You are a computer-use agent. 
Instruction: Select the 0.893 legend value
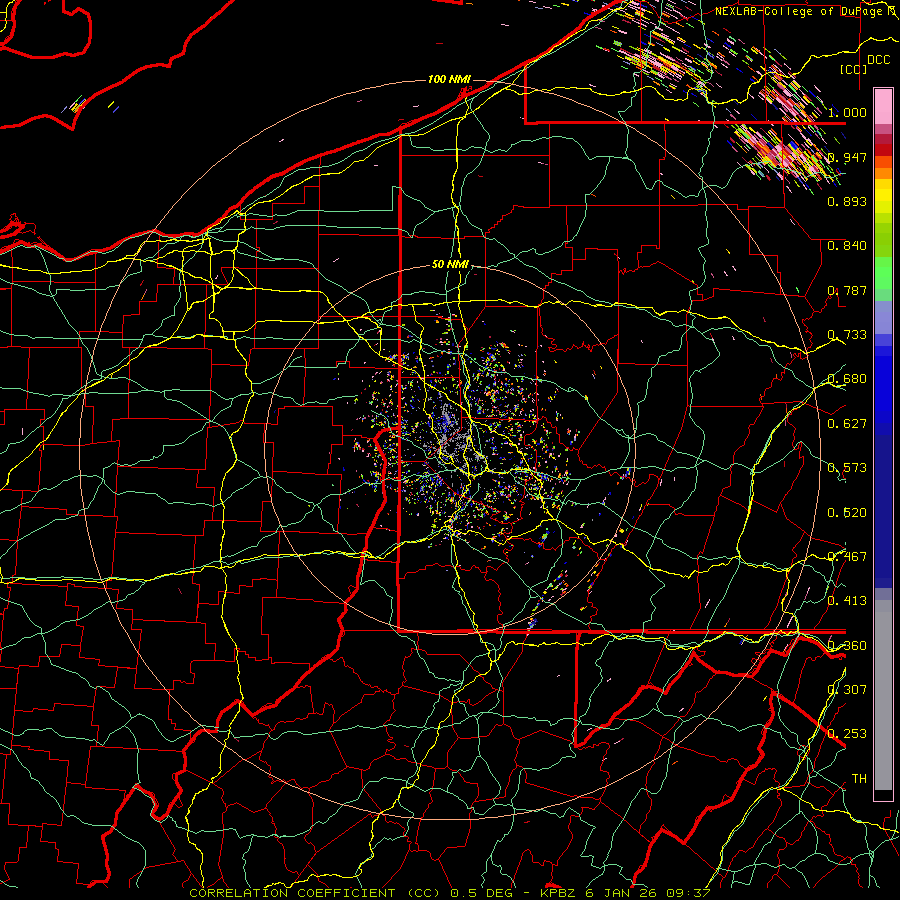847,201
